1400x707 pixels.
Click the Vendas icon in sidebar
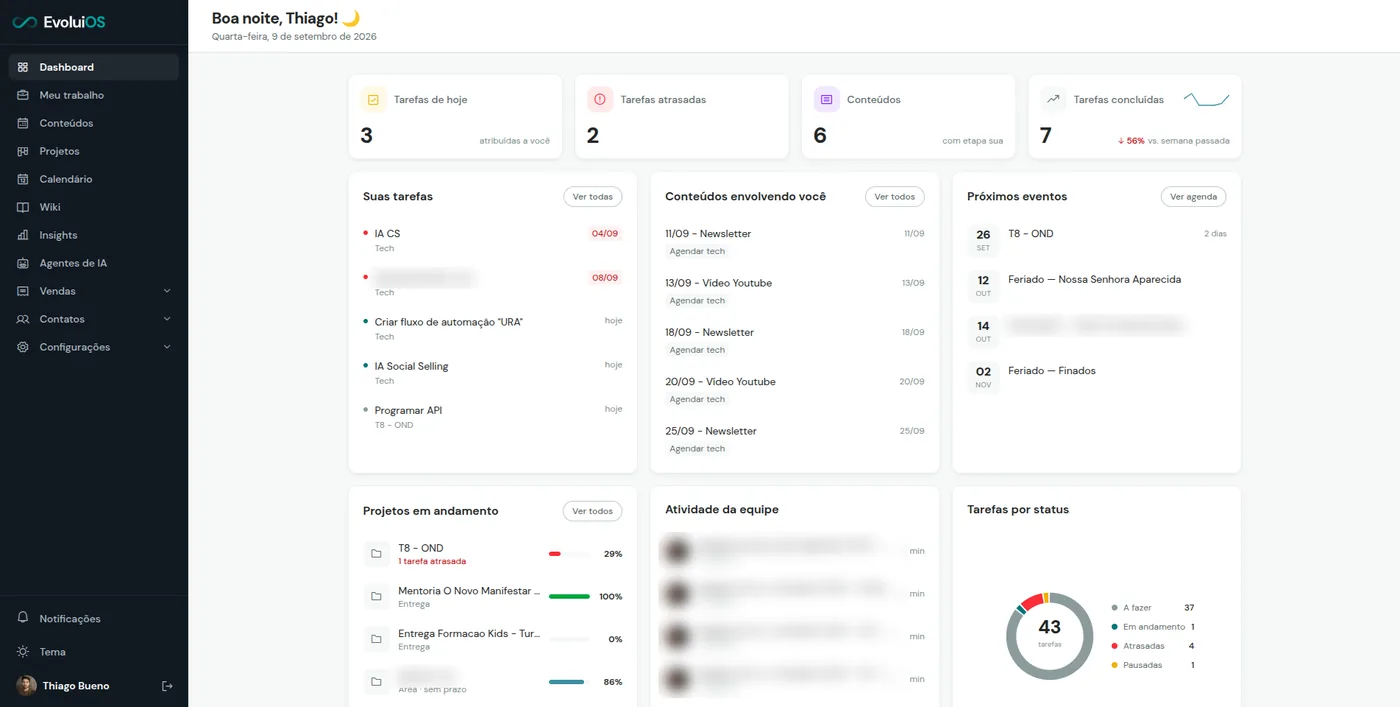pyautogui.click(x=23, y=291)
